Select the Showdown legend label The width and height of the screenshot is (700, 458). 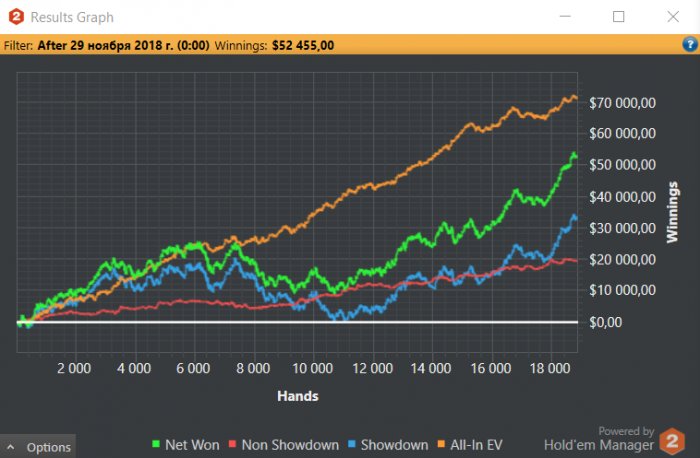pyautogui.click(x=394, y=445)
